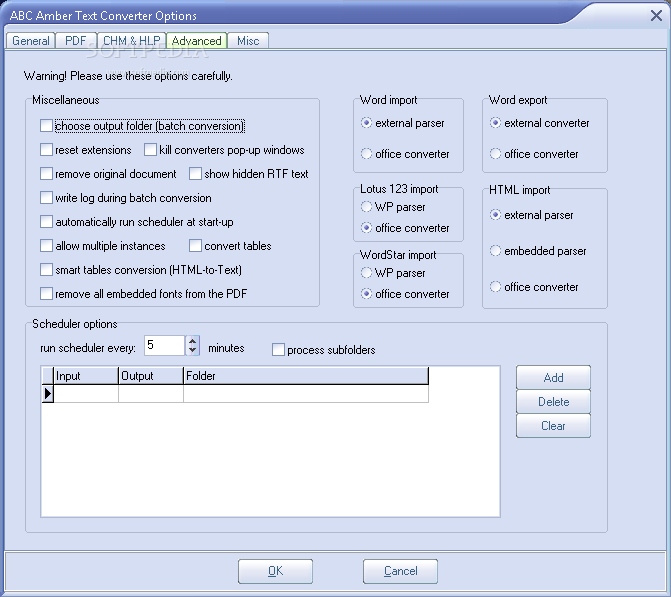Click the Cancel button
Viewport: 671px width, 597px height.
(x=400, y=571)
